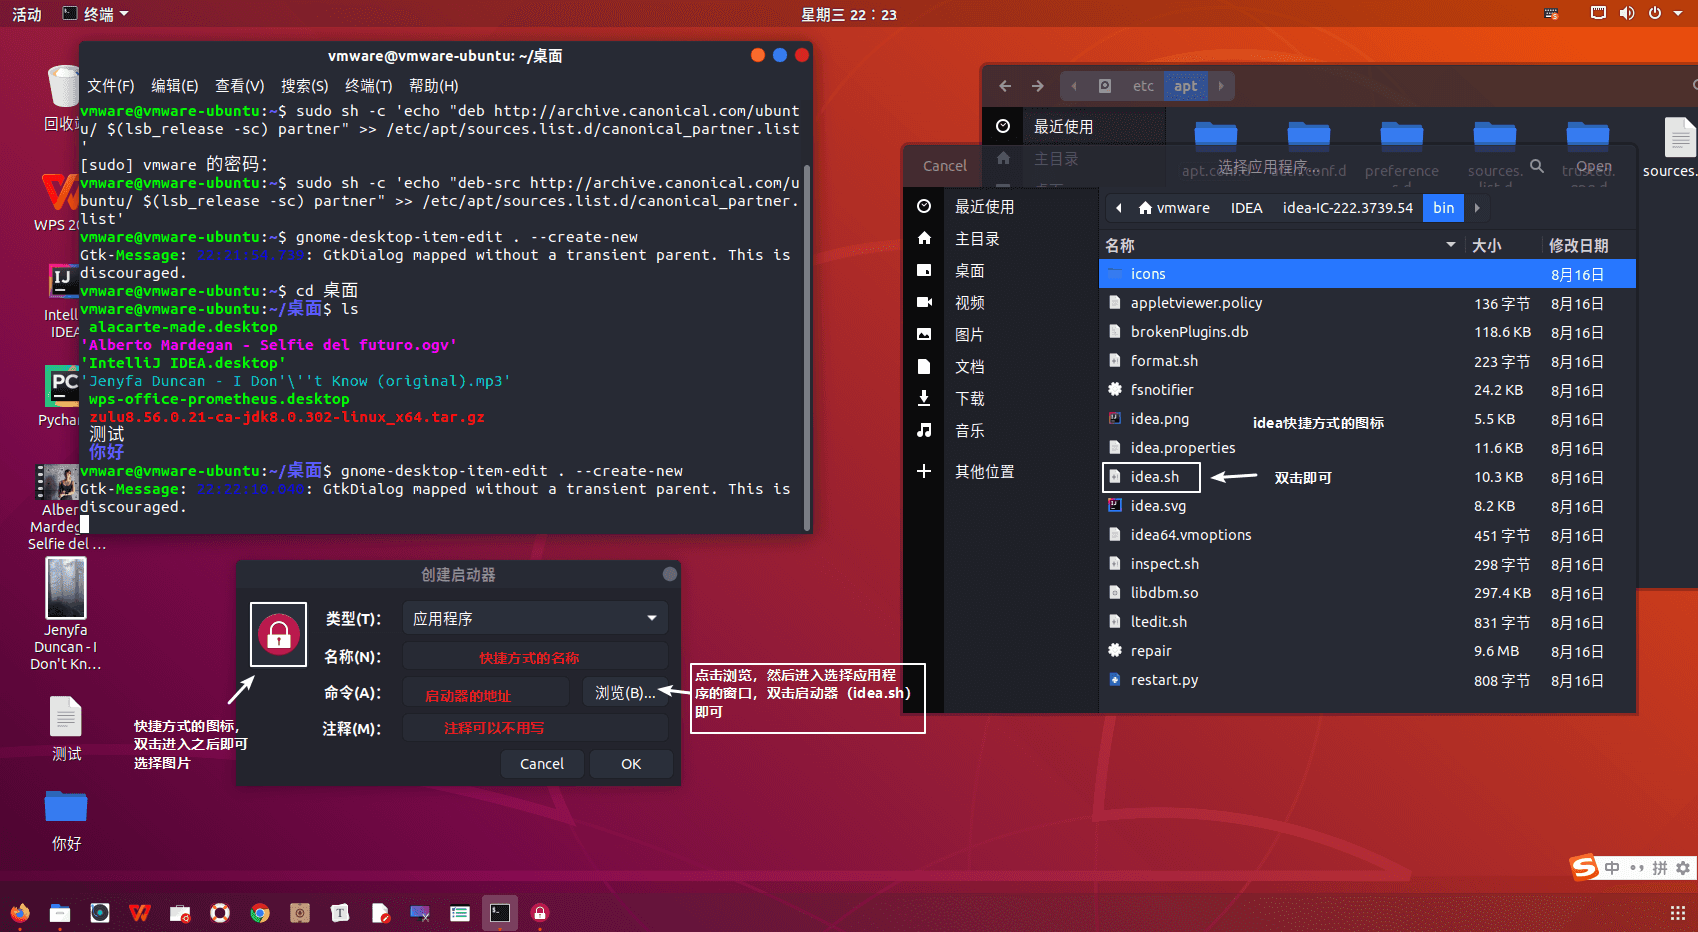1698x932 pixels.
Task: Open the Files manager dock icon
Action: (x=60, y=912)
